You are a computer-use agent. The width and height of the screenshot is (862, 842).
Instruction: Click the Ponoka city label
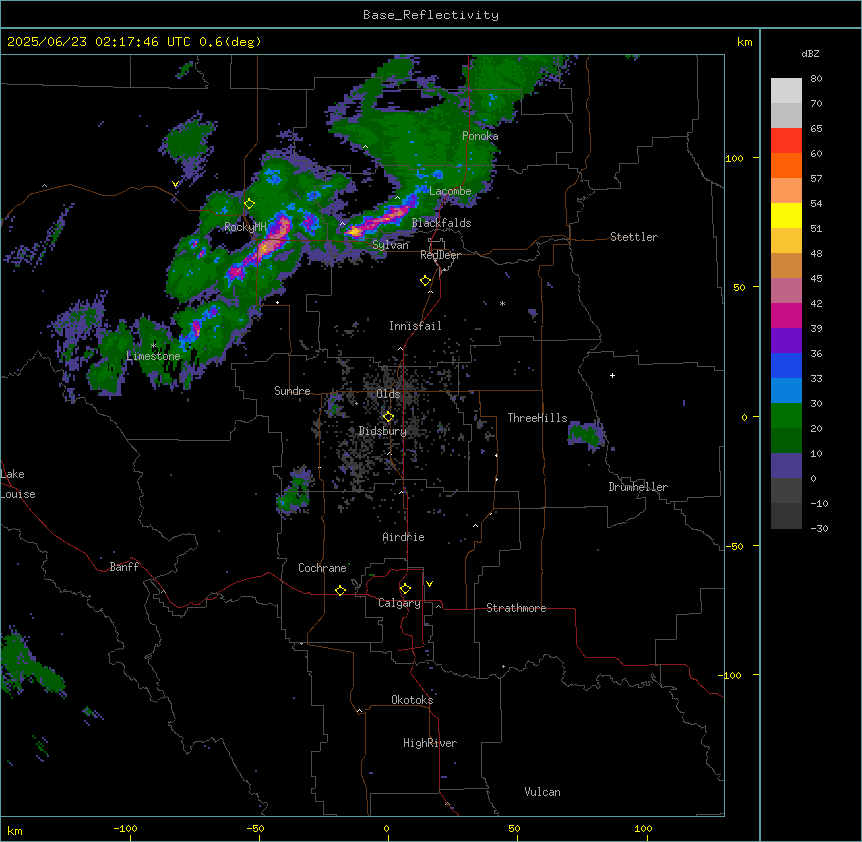[480, 136]
